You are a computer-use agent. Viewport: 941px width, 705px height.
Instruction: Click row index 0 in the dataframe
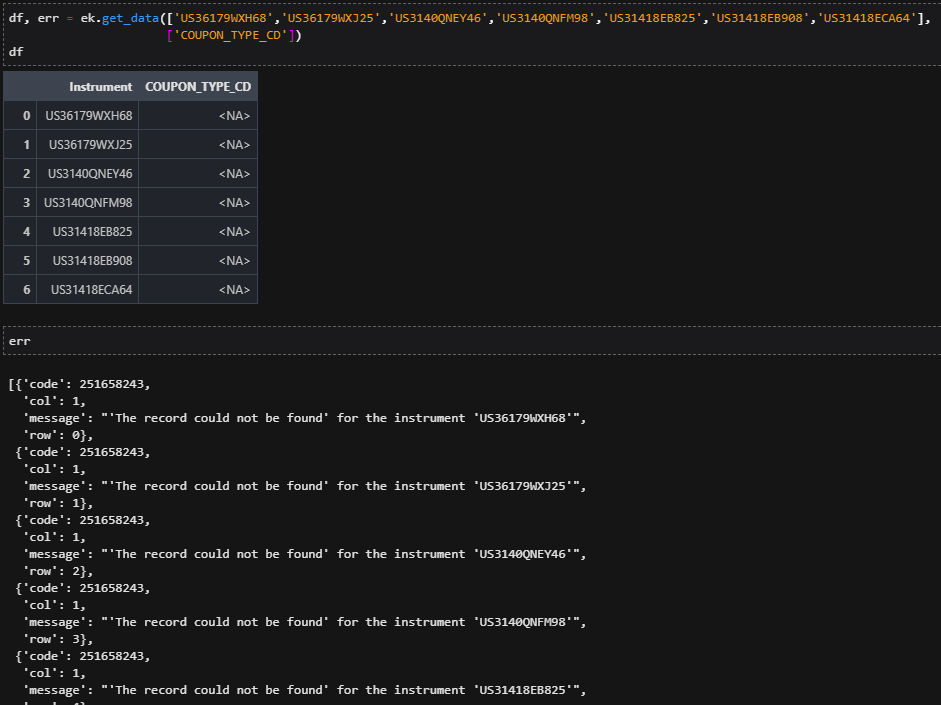pyautogui.click(x=20, y=116)
